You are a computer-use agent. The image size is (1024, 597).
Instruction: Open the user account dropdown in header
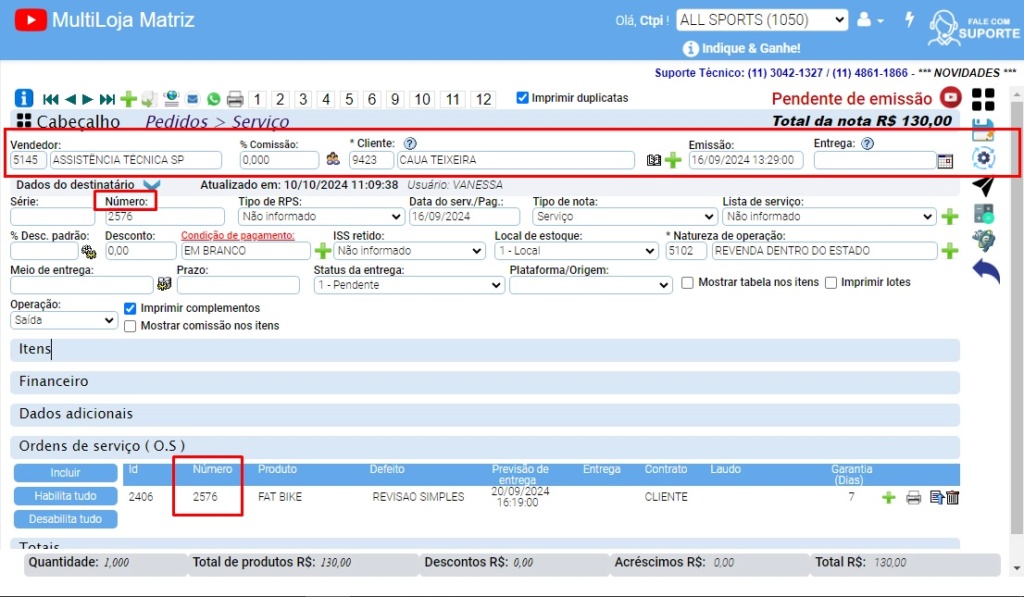[x=870, y=20]
